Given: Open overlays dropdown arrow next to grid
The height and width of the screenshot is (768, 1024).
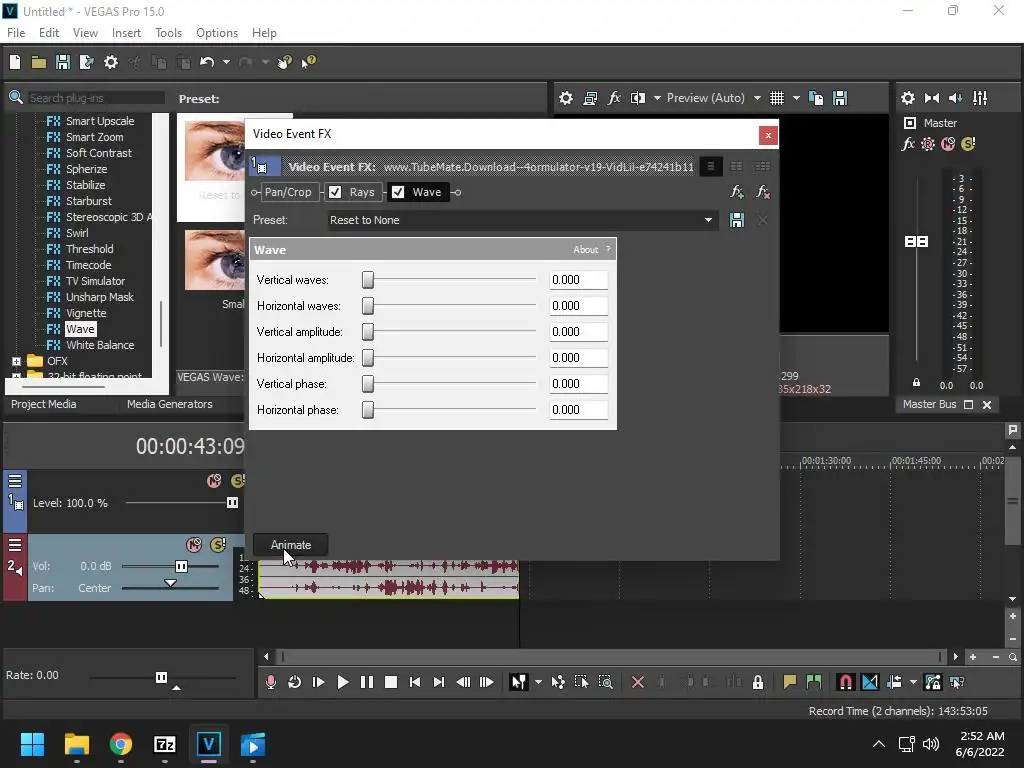Looking at the screenshot, I should tap(796, 98).
